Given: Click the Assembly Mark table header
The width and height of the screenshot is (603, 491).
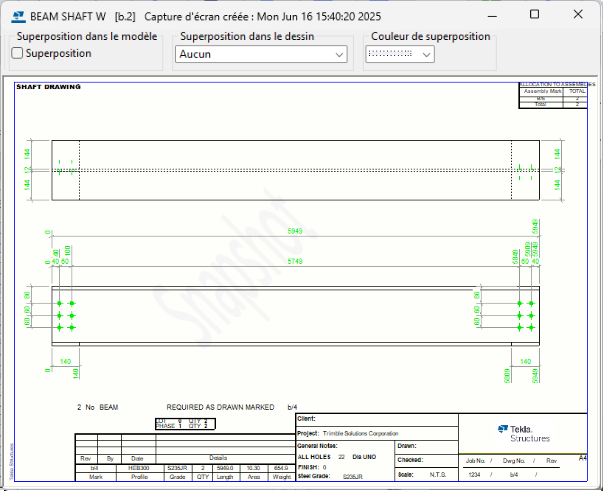Looking at the screenshot, I should (x=541, y=92).
